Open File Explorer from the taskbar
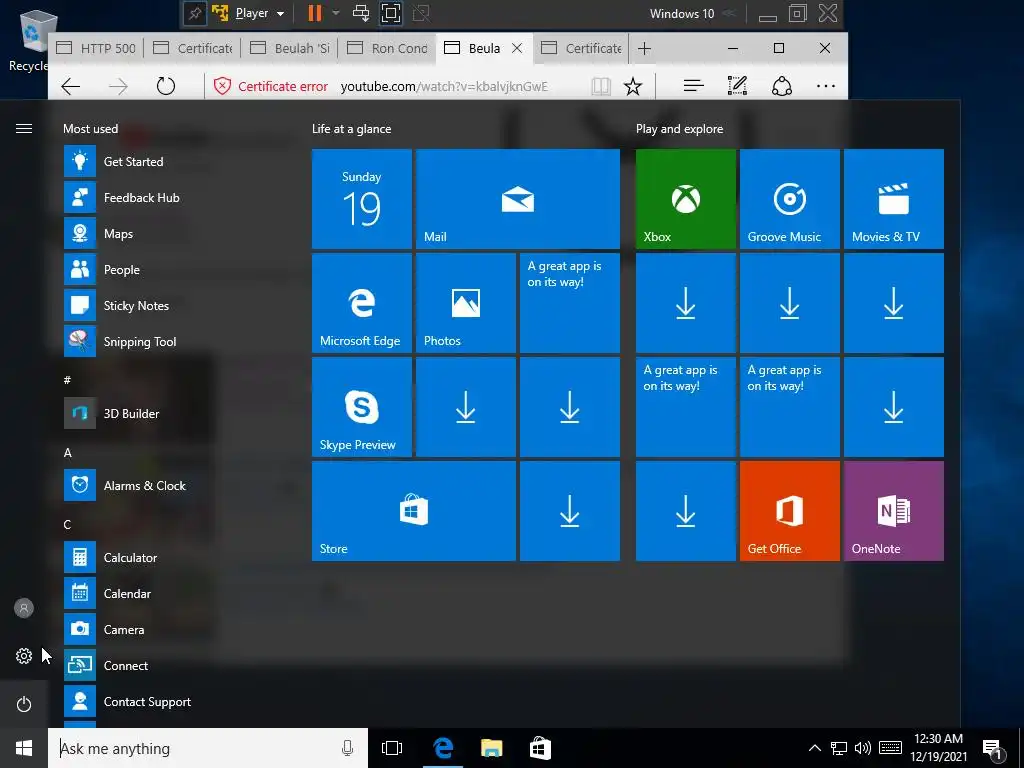This screenshot has height=768, width=1024. (491, 748)
